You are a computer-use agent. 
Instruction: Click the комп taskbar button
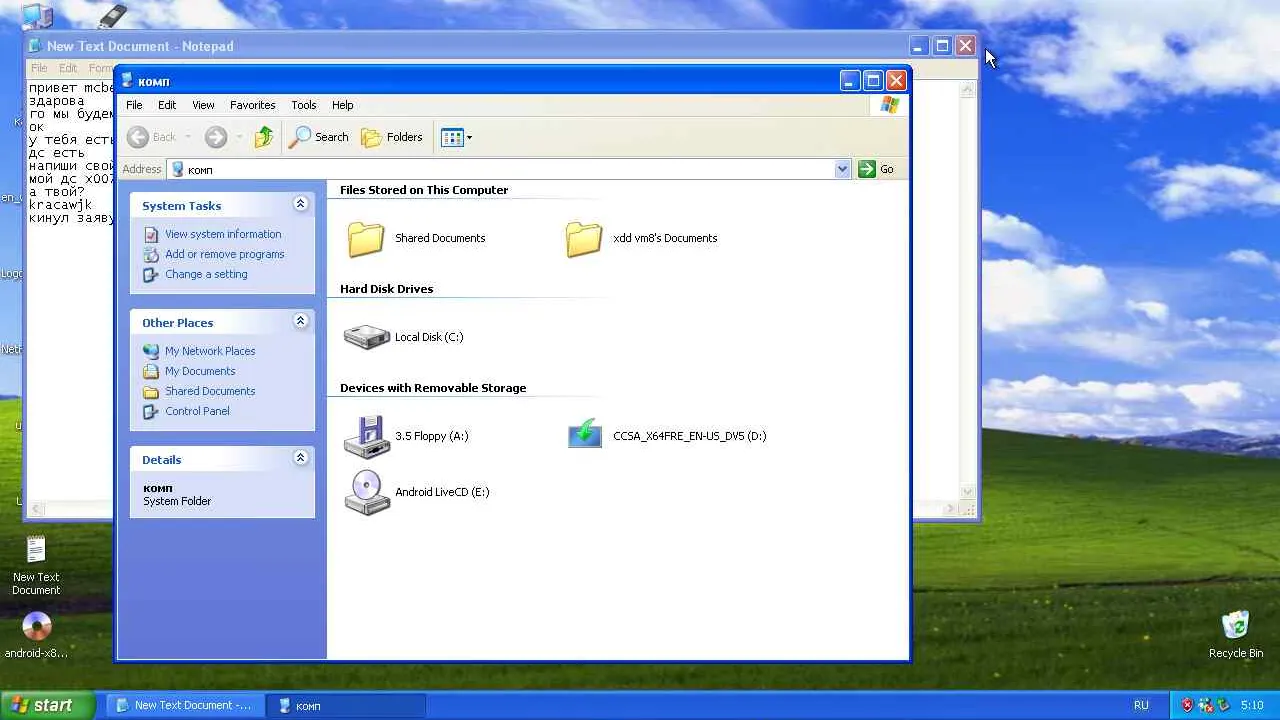(x=346, y=705)
